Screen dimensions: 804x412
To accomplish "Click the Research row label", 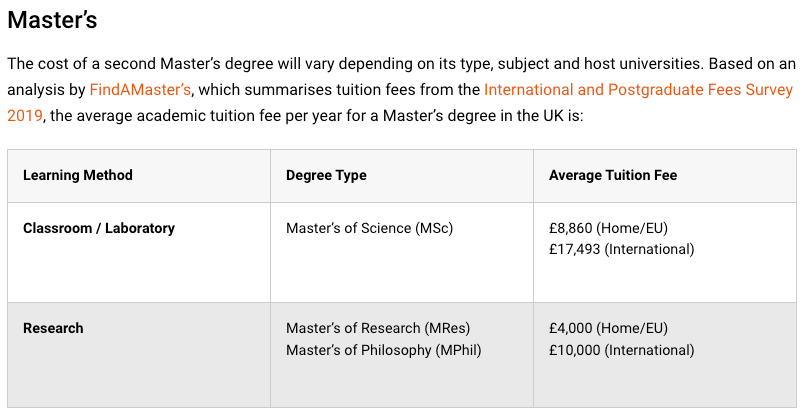I will click(53, 328).
